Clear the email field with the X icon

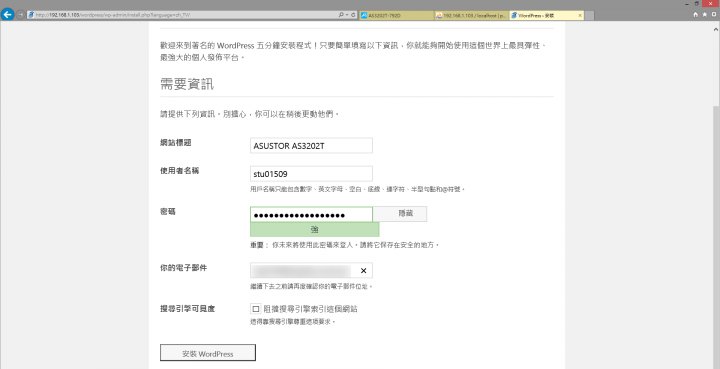[363, 271]
